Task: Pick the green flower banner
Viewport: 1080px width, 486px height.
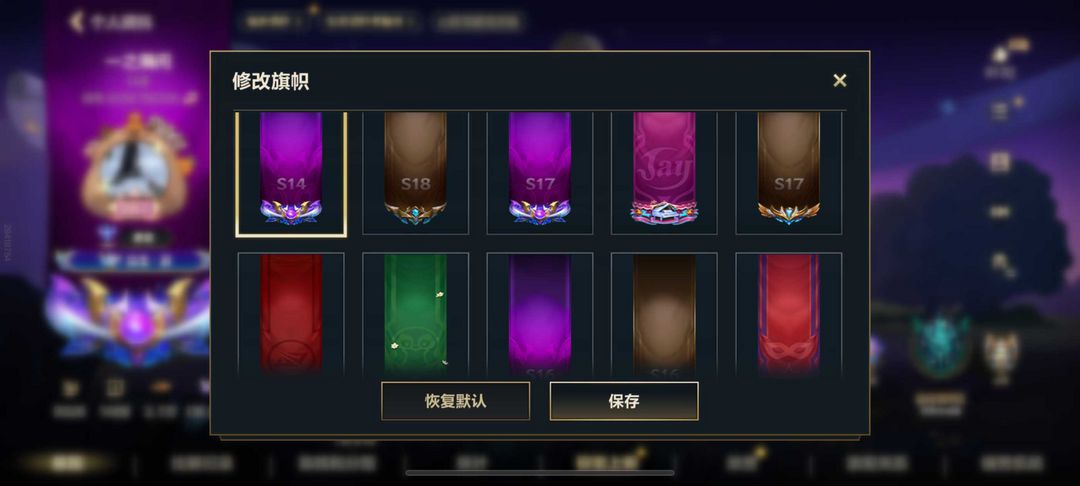Action: coord(415,315)
